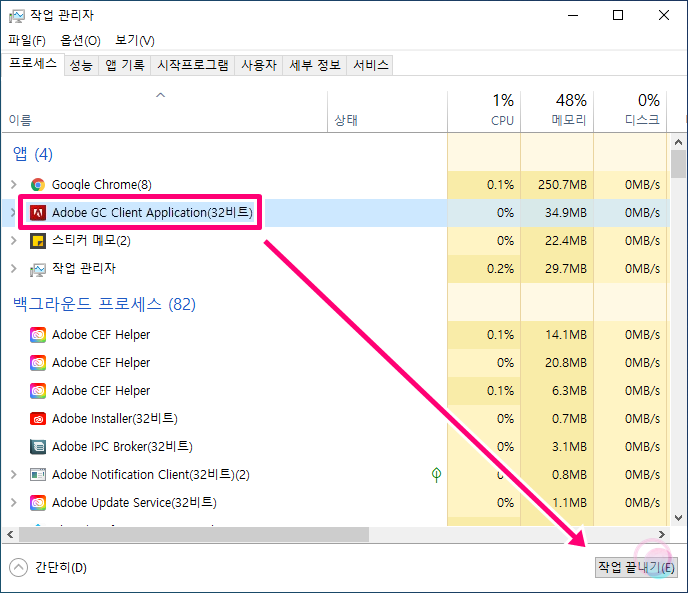
Task: Click the 스티커 메모 yellow note icon
Action: coord(38,241)
